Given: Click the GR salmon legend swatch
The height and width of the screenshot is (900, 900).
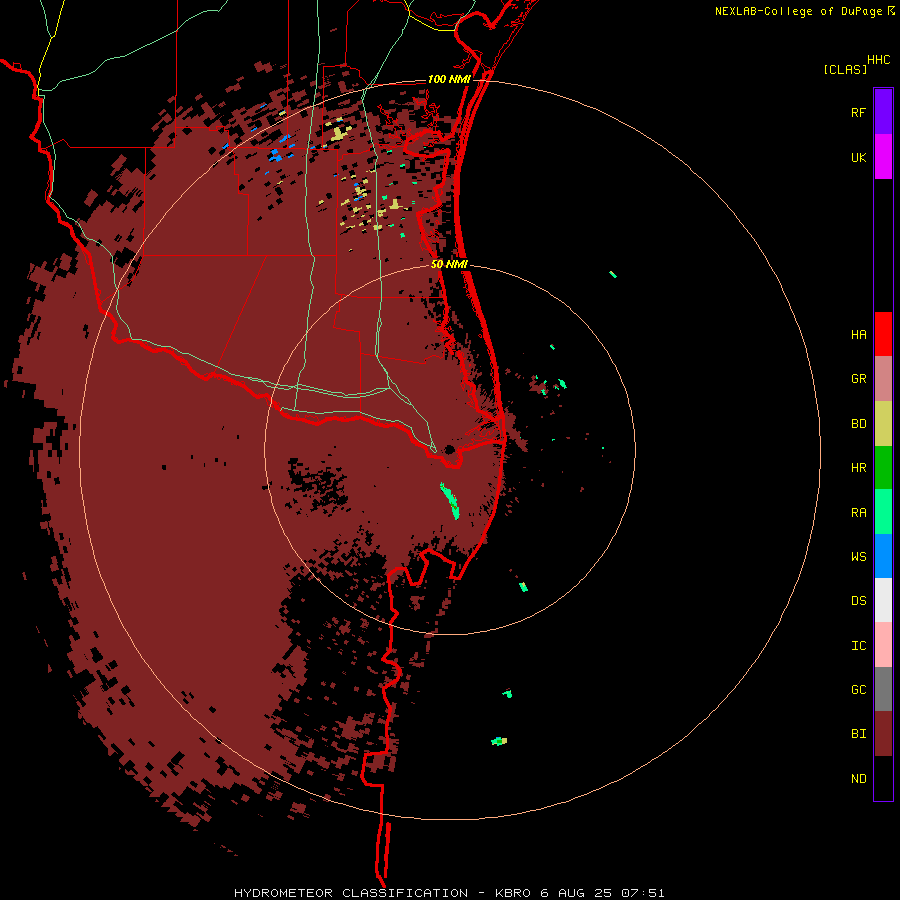Looking at the screenshot, I should (x=883, y=379).
